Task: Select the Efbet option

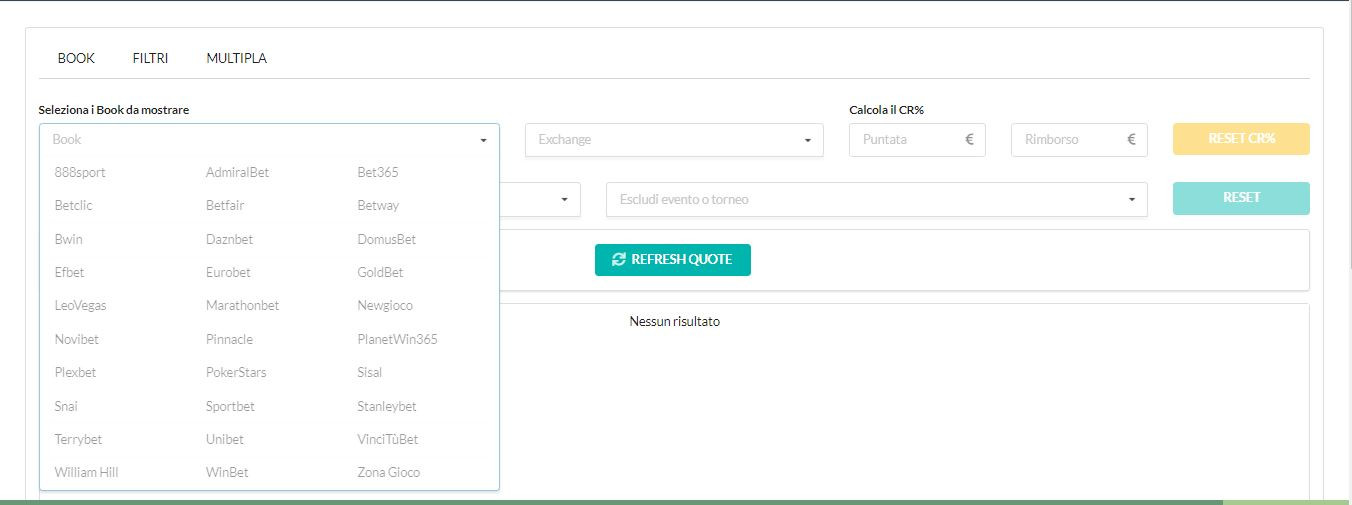Action: (70, 272)
